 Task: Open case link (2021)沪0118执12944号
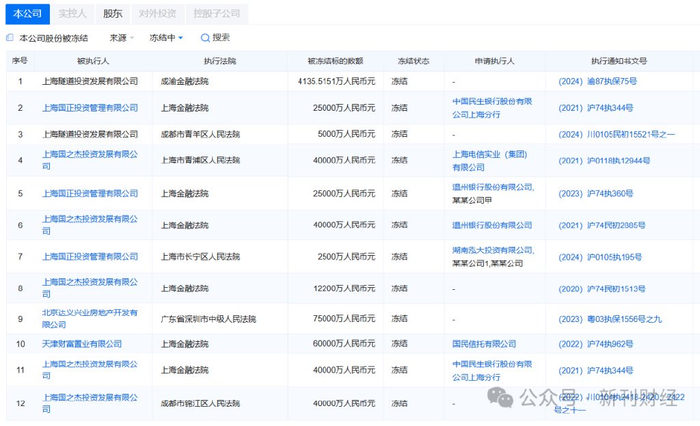pyautogui.click(x=604, y=160)
